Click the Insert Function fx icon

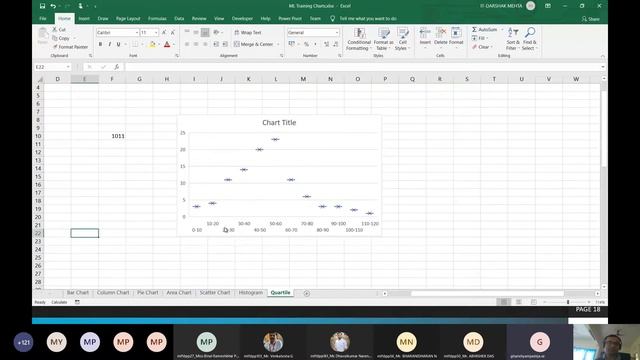(x=116, y=67)
